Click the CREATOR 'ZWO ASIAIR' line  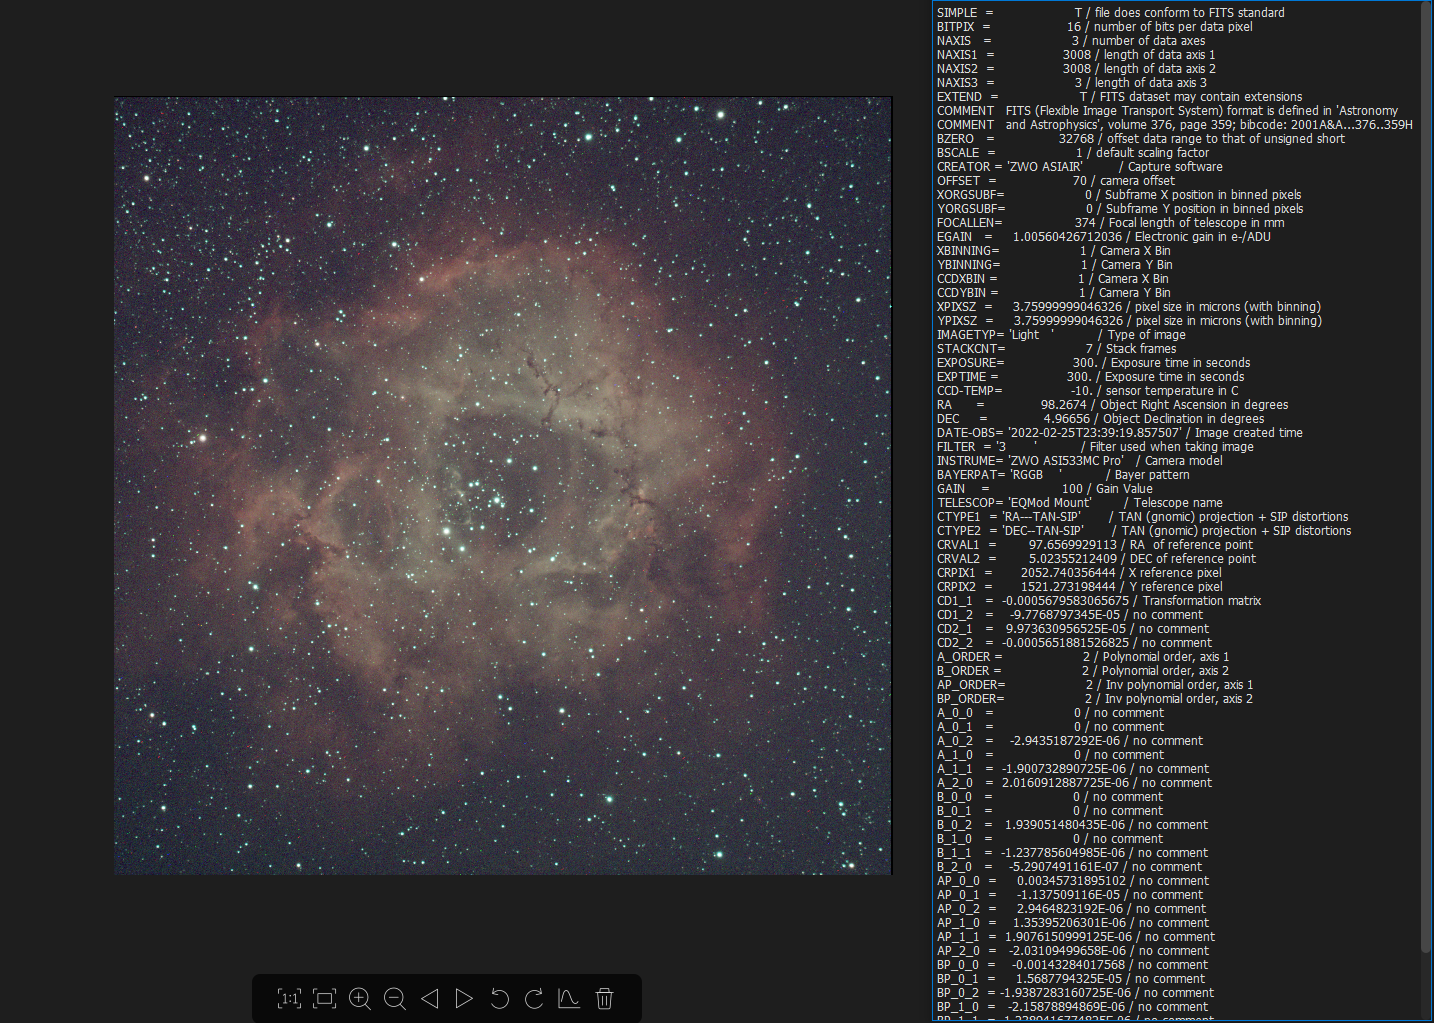click(1080, 167)
